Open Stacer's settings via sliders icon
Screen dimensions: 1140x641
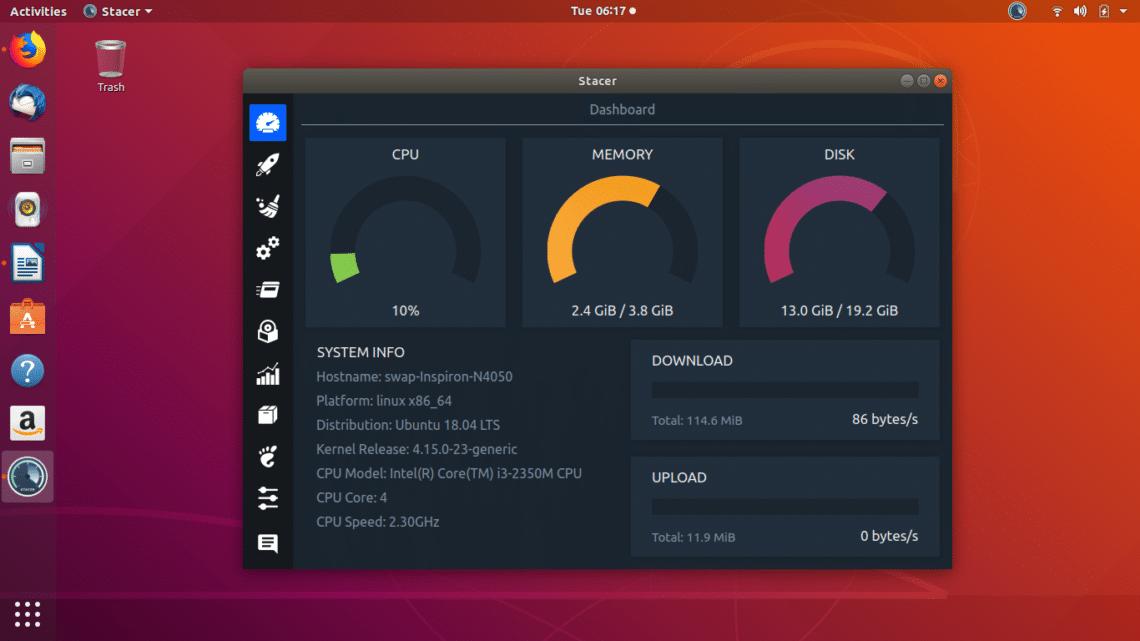(x=267, y=498)
